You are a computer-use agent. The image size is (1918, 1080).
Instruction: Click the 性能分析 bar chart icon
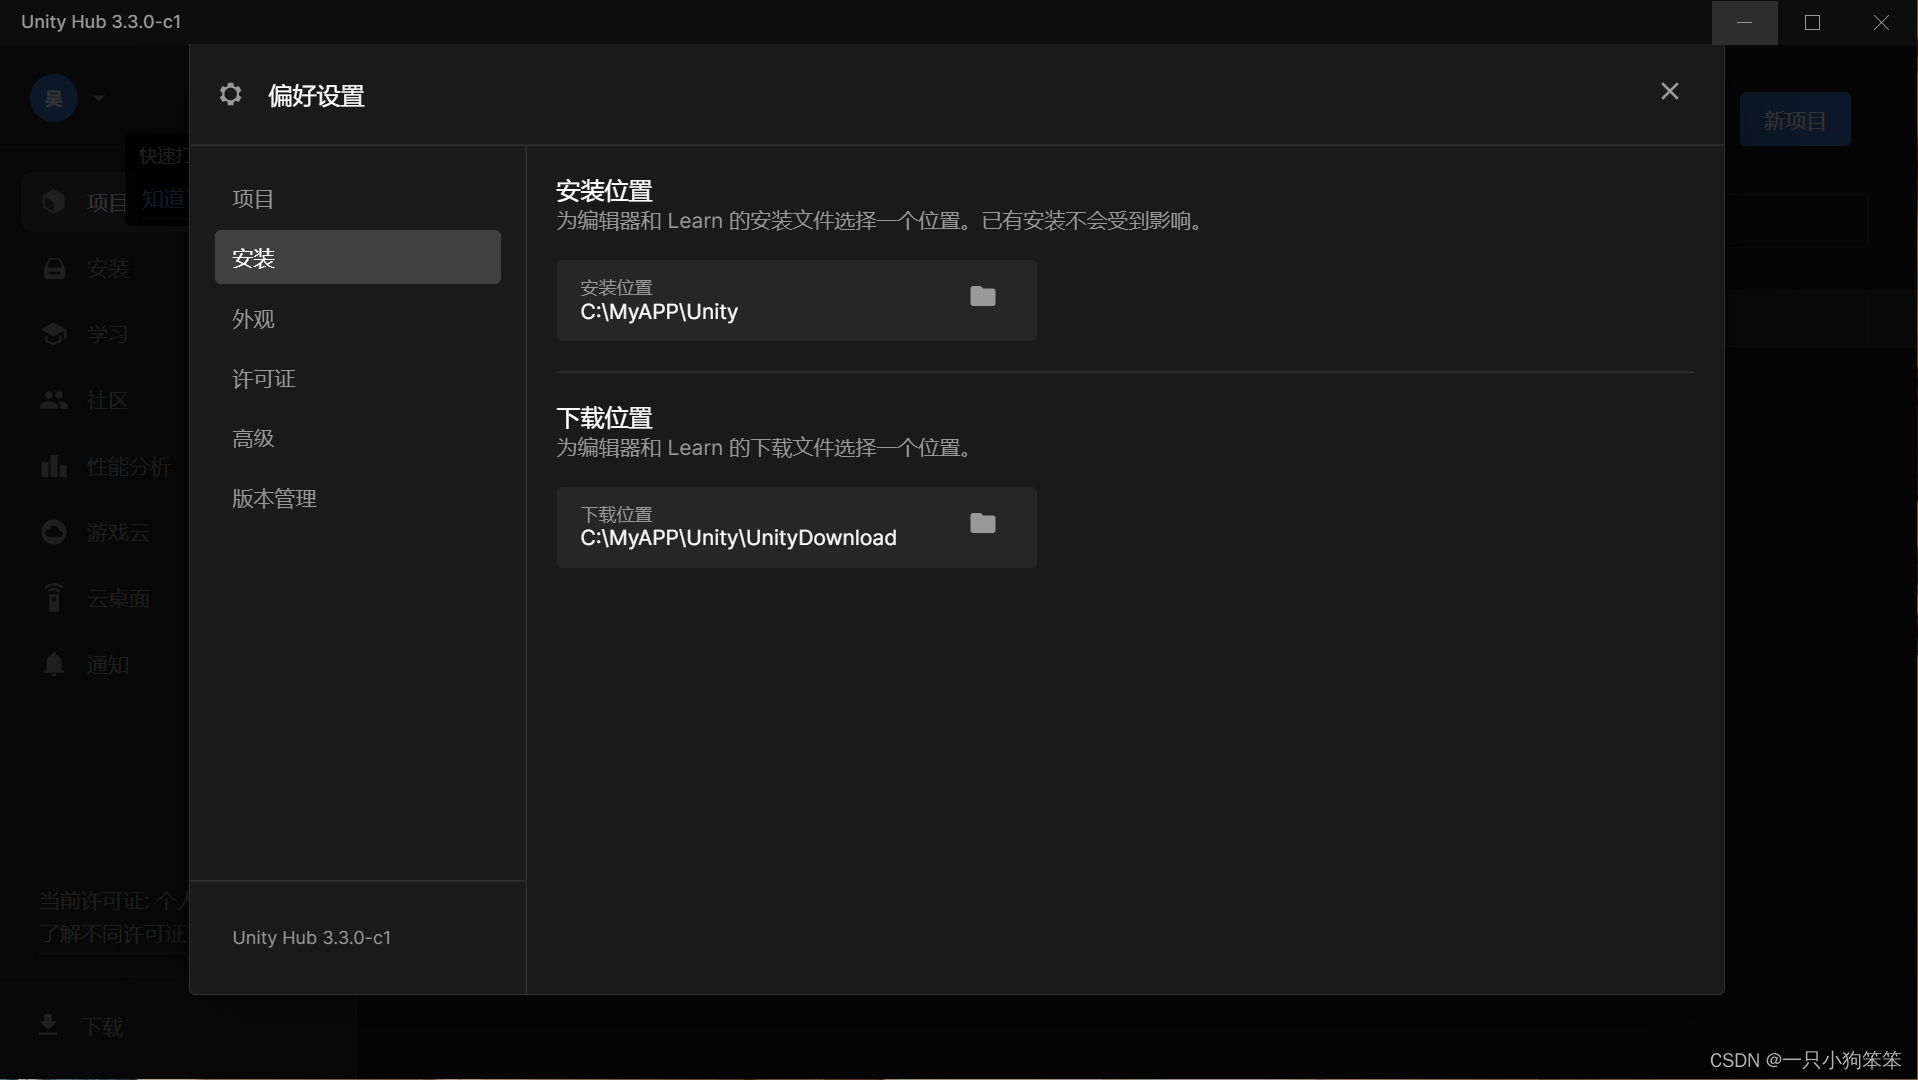point(54,466)
